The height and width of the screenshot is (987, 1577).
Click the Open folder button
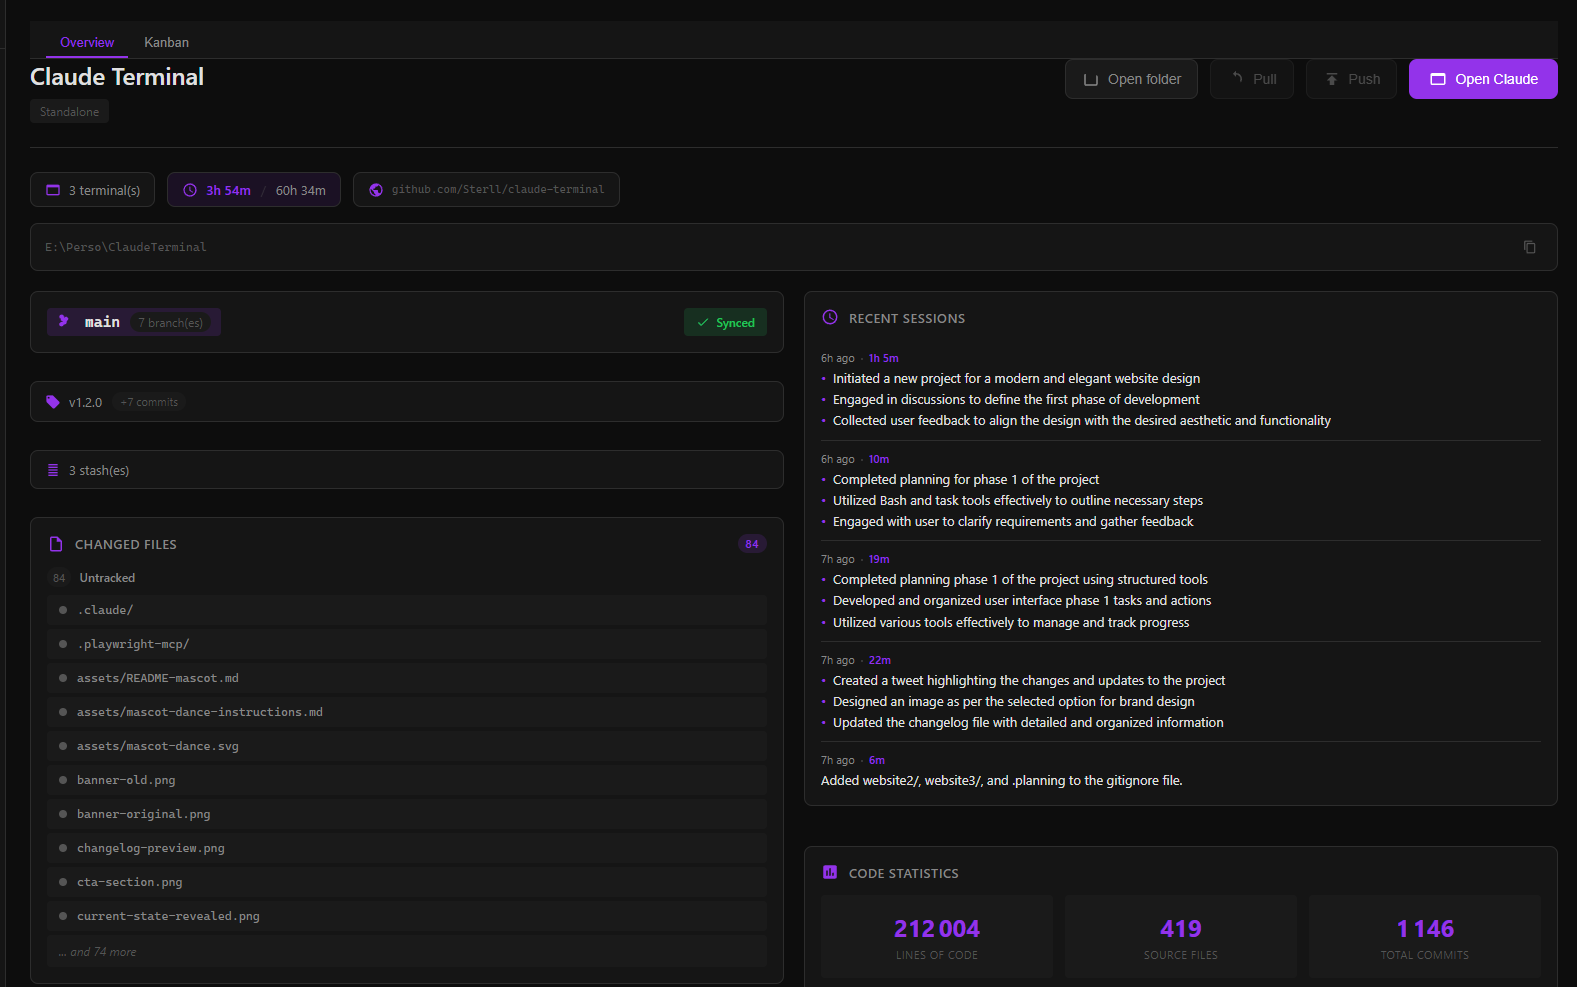[x=1131, y=79]
